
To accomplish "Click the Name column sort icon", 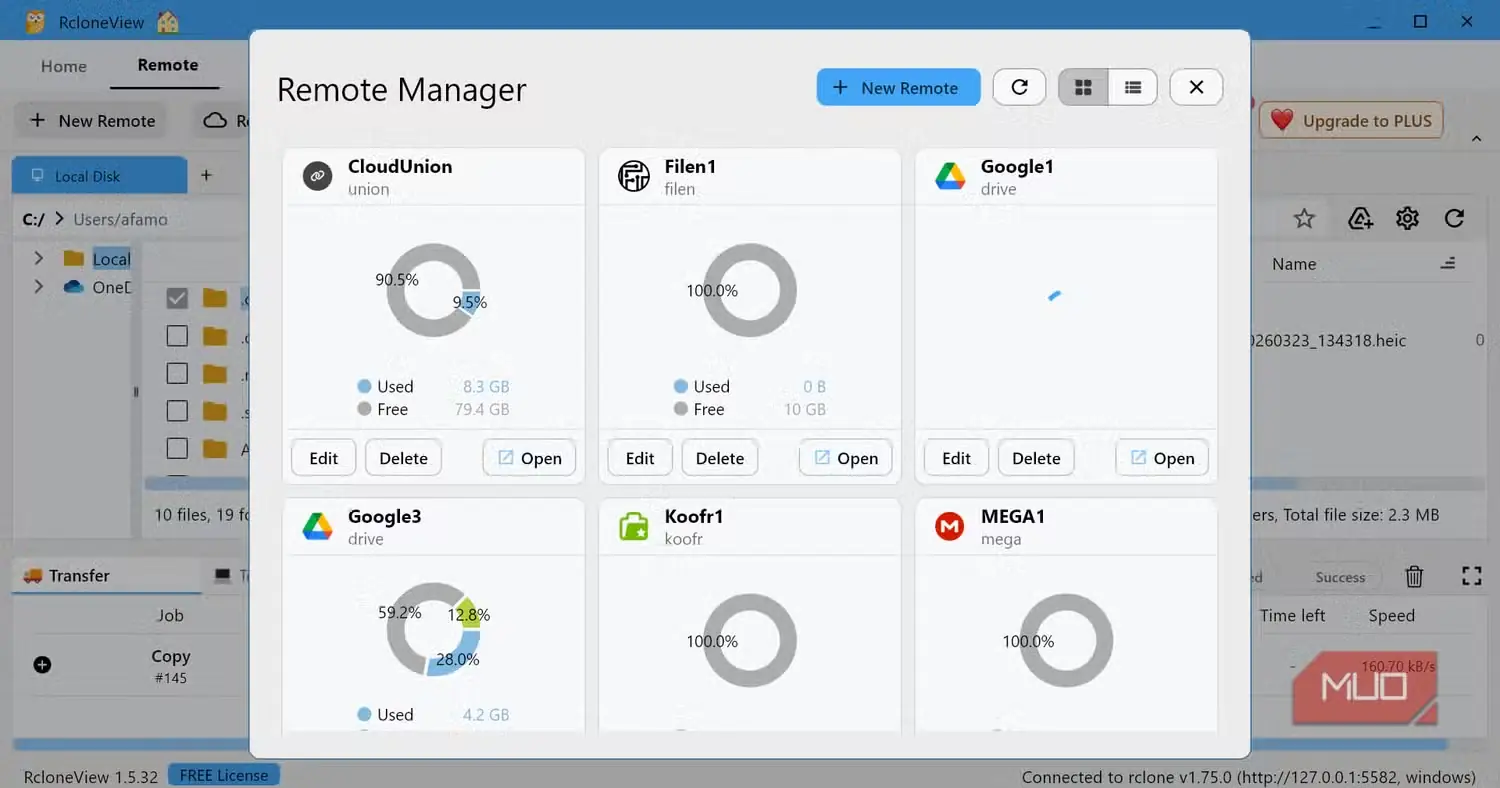I will [x=1447, y=264].
